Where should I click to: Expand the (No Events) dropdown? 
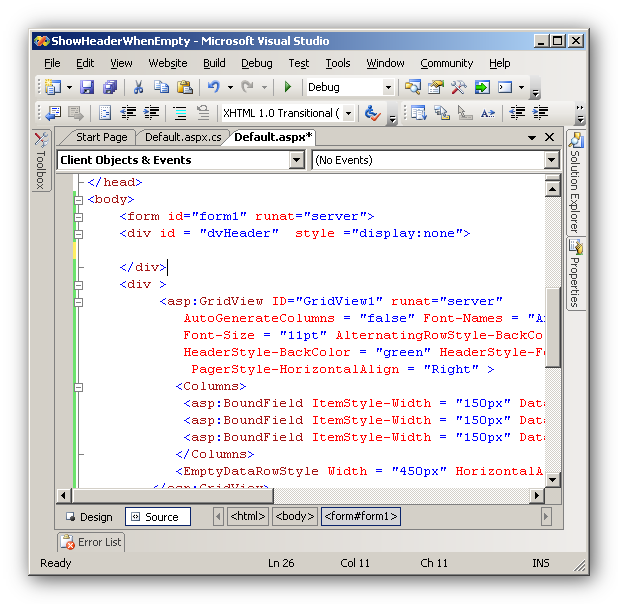551,160
